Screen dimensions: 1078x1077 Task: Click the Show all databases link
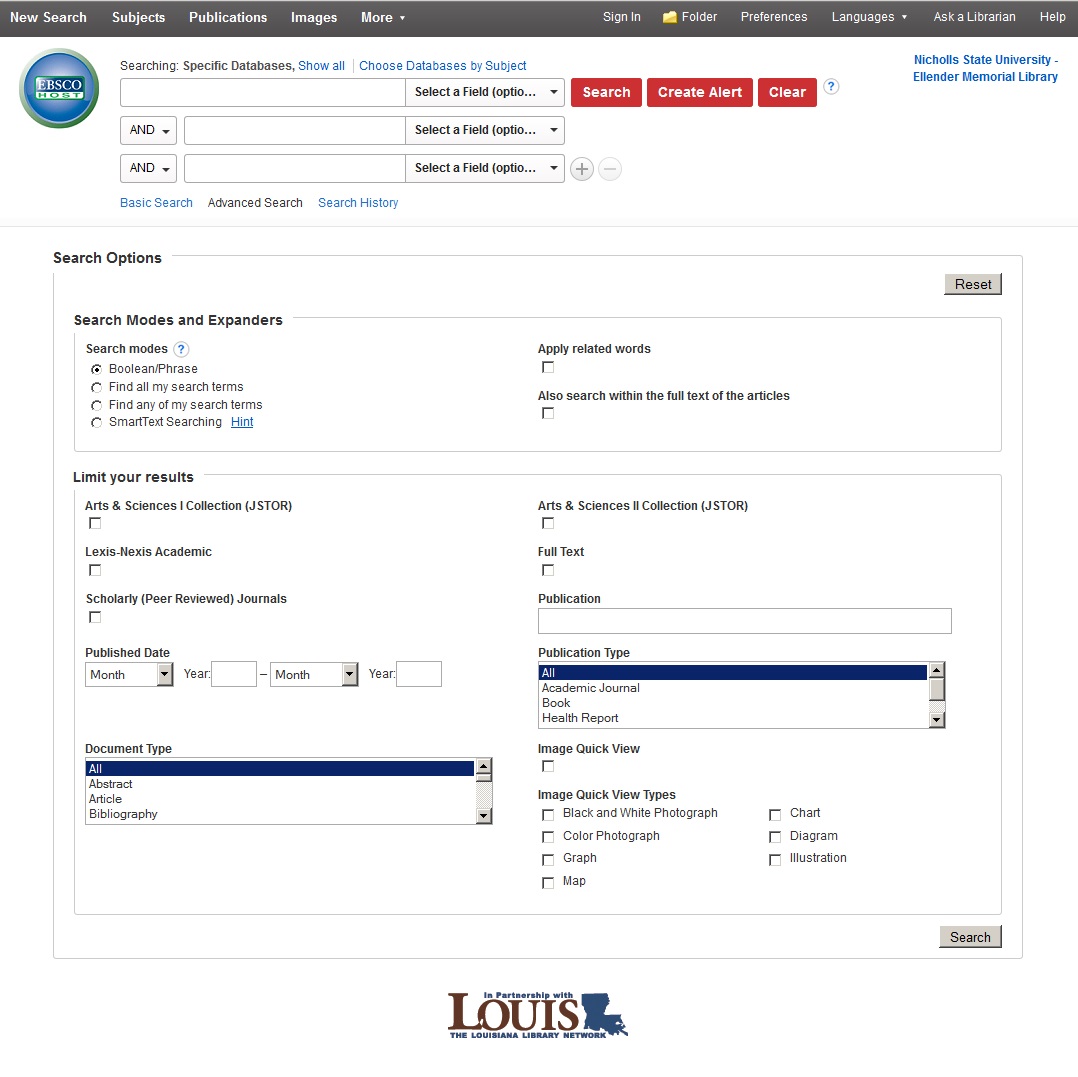click(321, 65)
